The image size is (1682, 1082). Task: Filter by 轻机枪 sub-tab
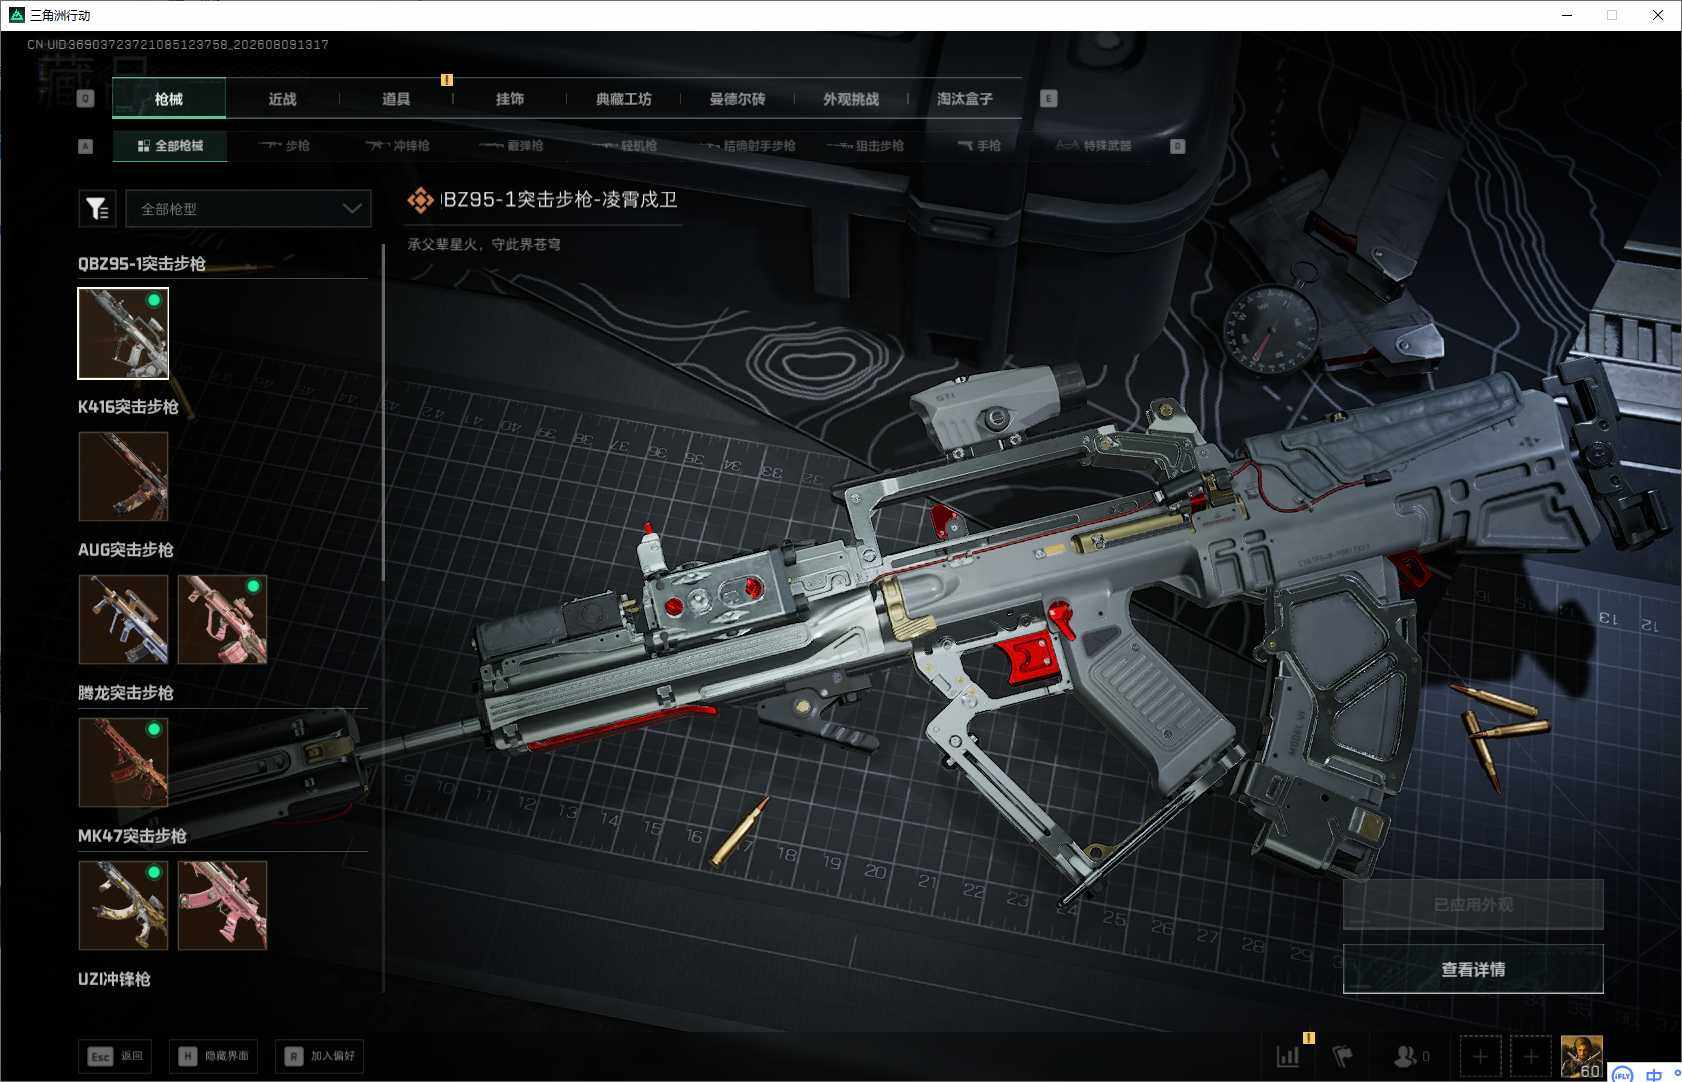pyautogui.click(x=625, y=146)
